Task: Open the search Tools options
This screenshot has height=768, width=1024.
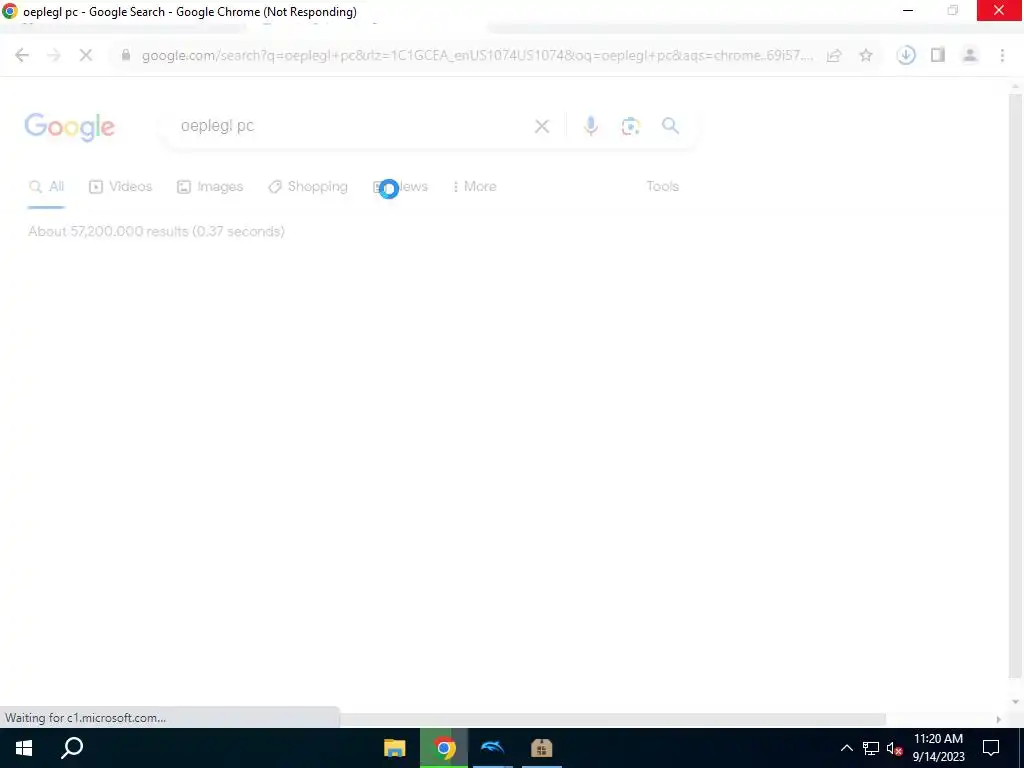Action: coord(662,186)
